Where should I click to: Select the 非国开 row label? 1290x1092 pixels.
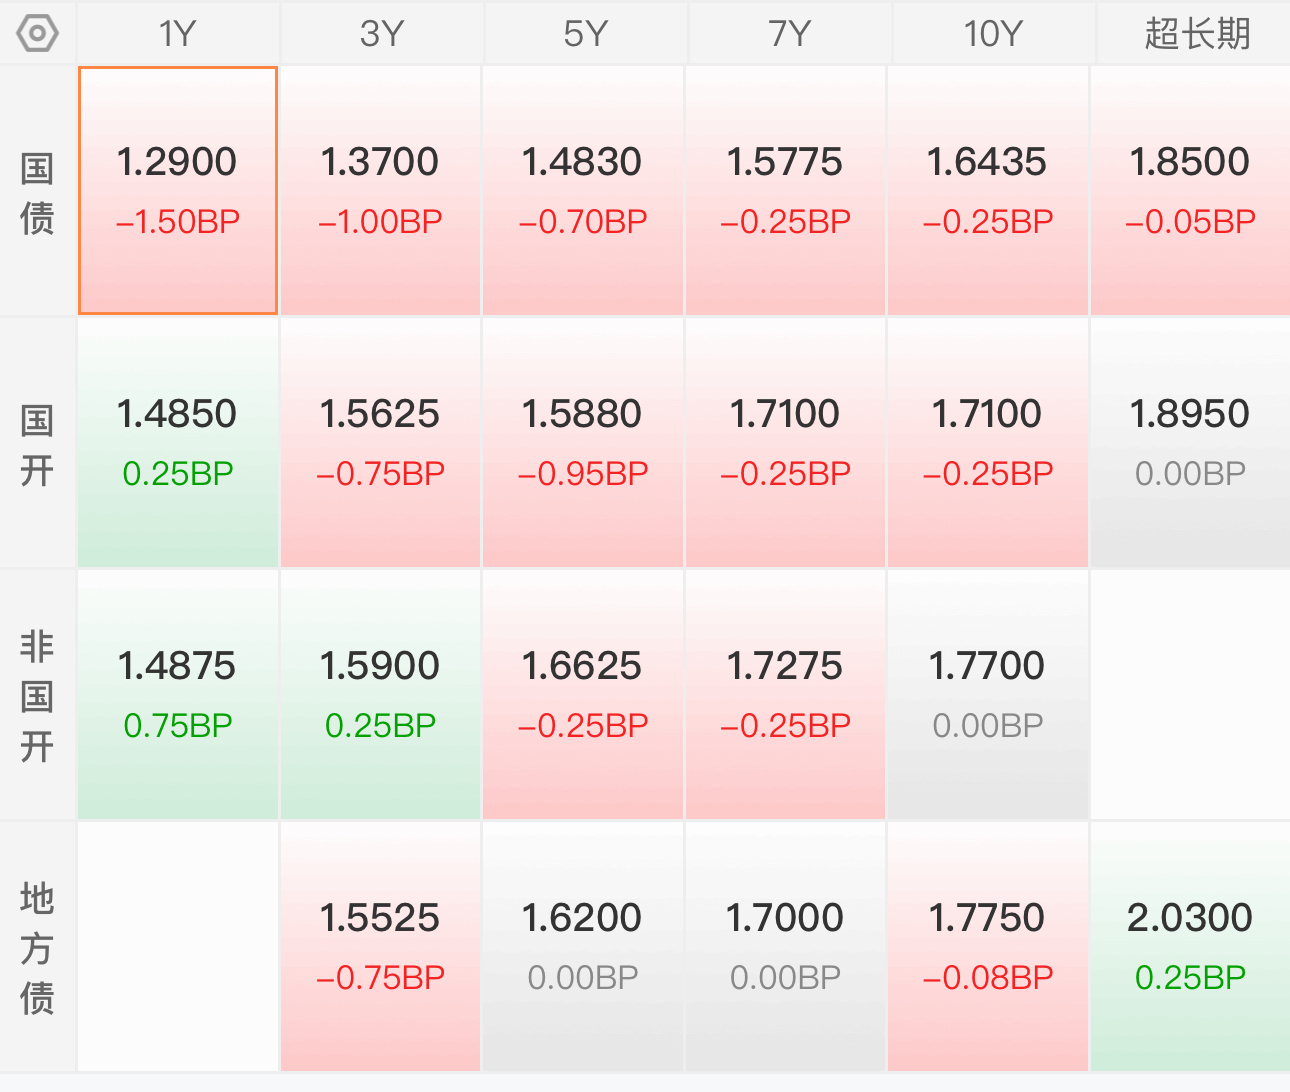[37, 696]
